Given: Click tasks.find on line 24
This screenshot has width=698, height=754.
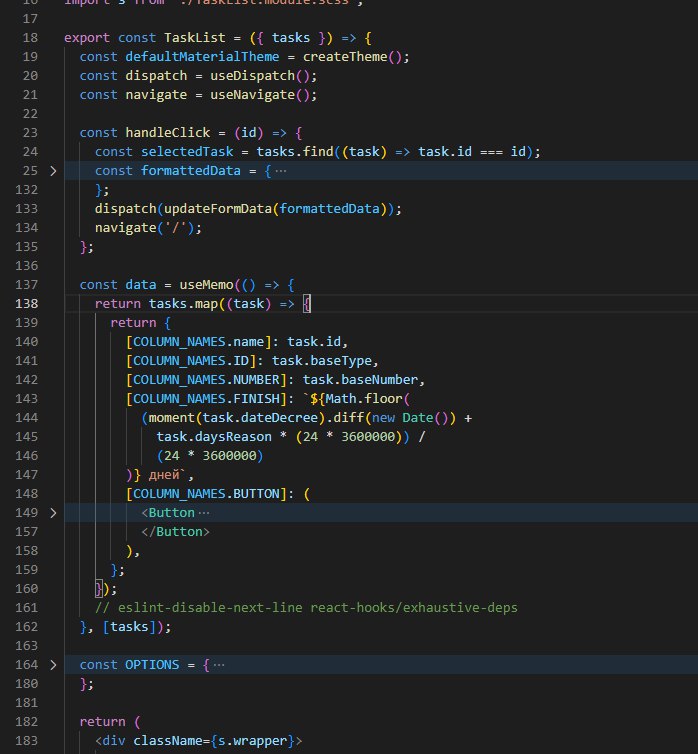Looking at the screenshot, I should [x=295, y=152].
